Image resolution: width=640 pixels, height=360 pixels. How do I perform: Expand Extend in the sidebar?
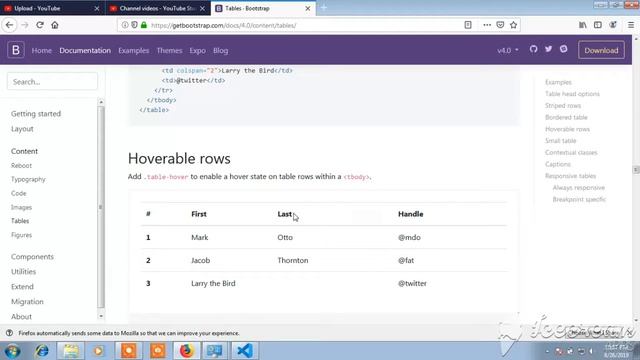pyautogui.click(x=22, y=287)
